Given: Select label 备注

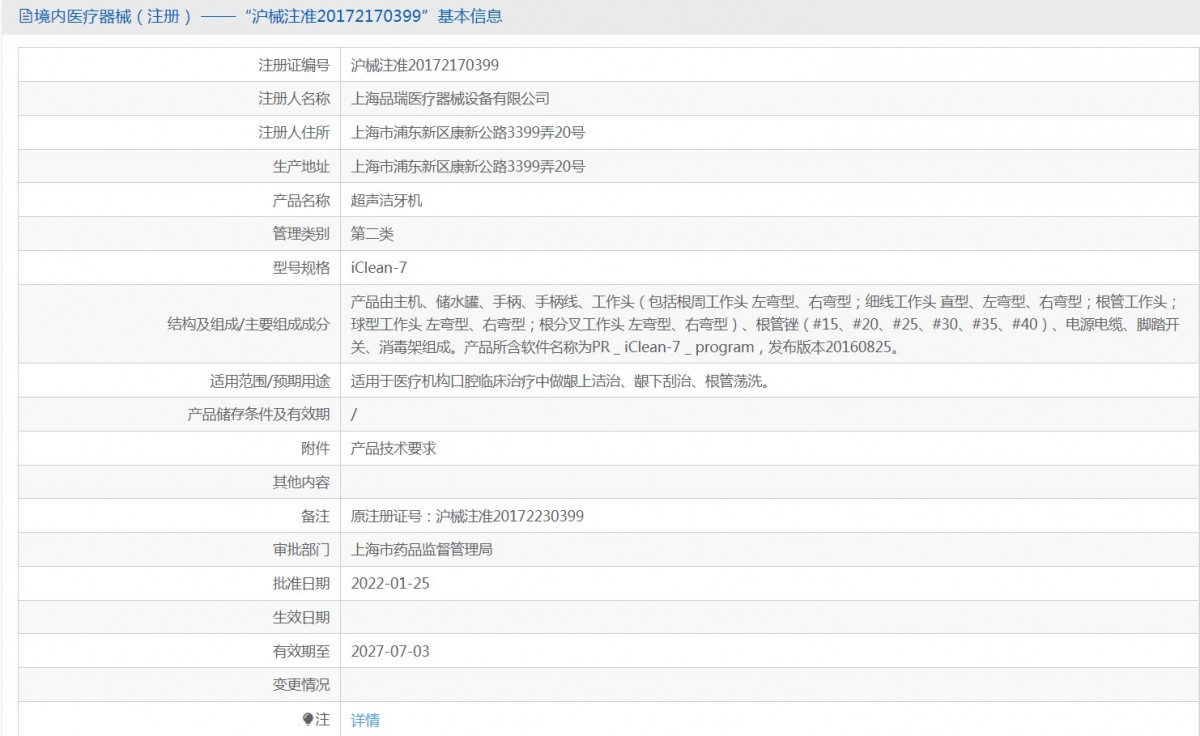Looking at the screenshot, I should point(315,516).
